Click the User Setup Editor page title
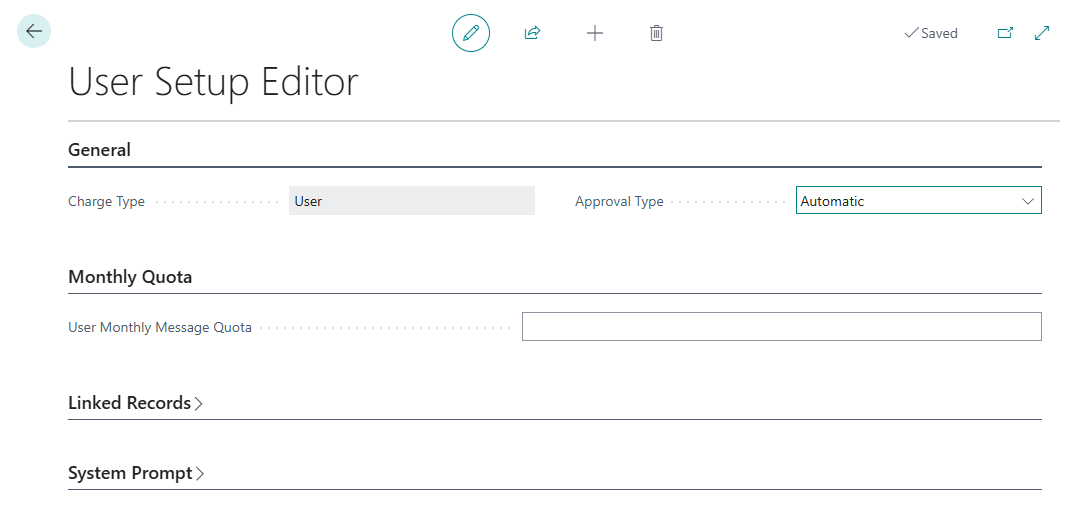Image resolution: width=1072 pixels, height=512 pixels. 213,83
